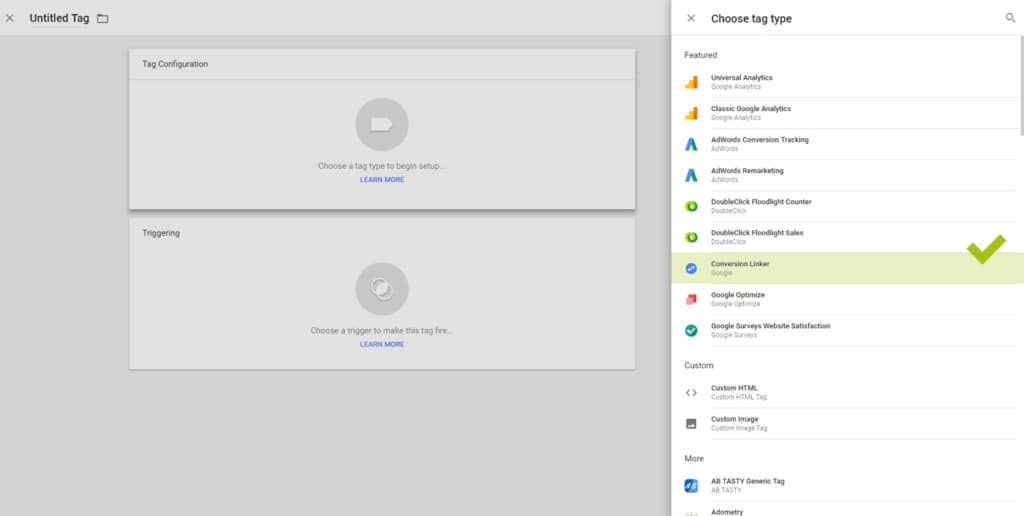Click the DoubleClick Floodlight Sales icon
1024x516 pixels.
coord(691,237)
